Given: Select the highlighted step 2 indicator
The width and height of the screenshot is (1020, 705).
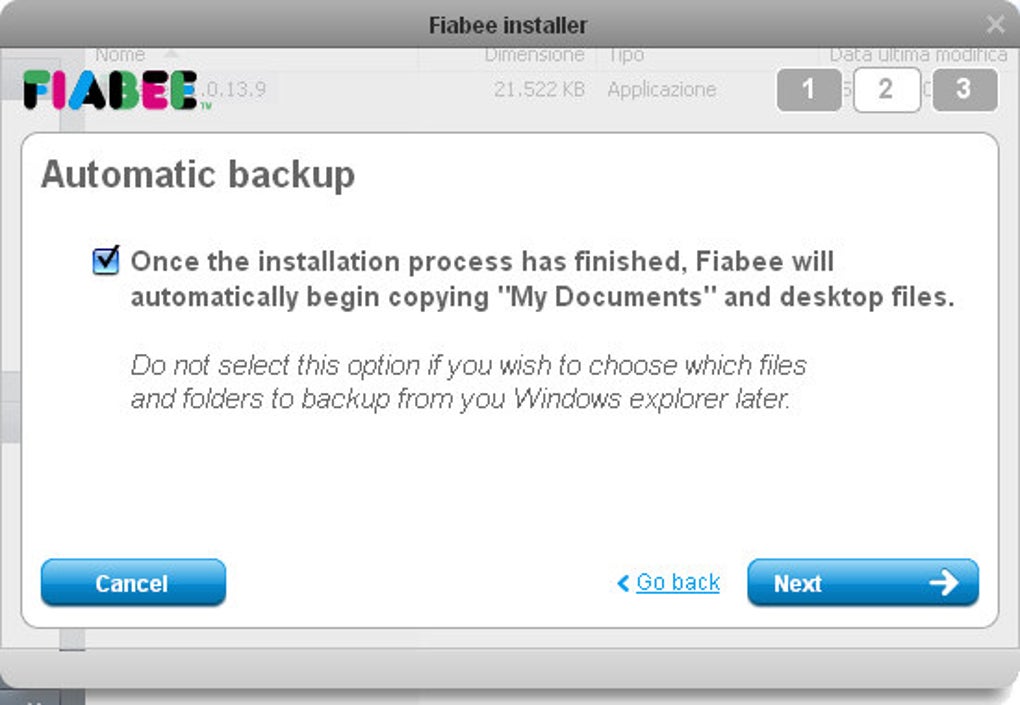Looking at the screenshot, I should tap(886, 90).
